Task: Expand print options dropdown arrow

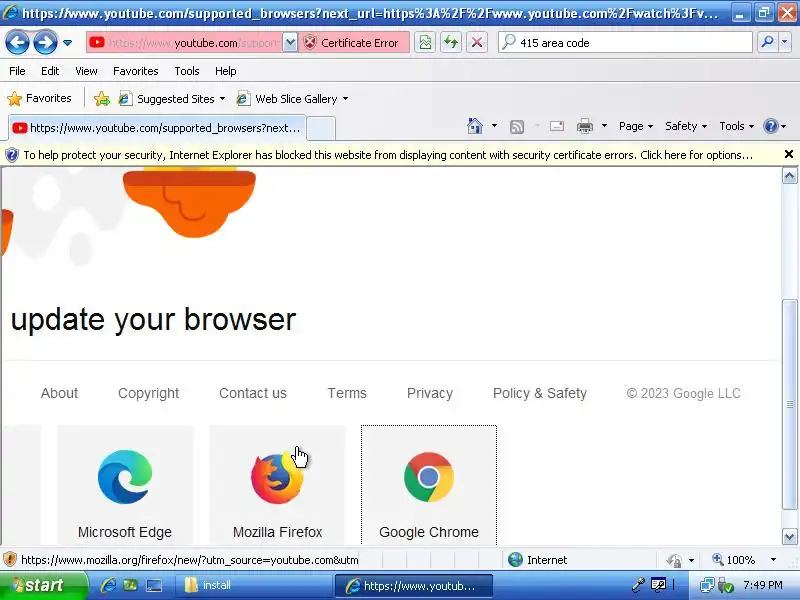Action: 604,126
